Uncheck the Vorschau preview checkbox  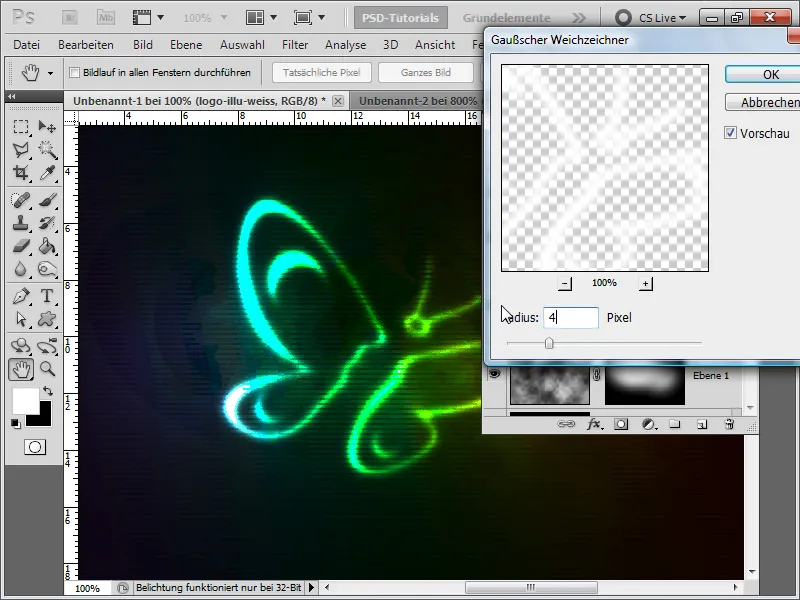pos(731,133)
